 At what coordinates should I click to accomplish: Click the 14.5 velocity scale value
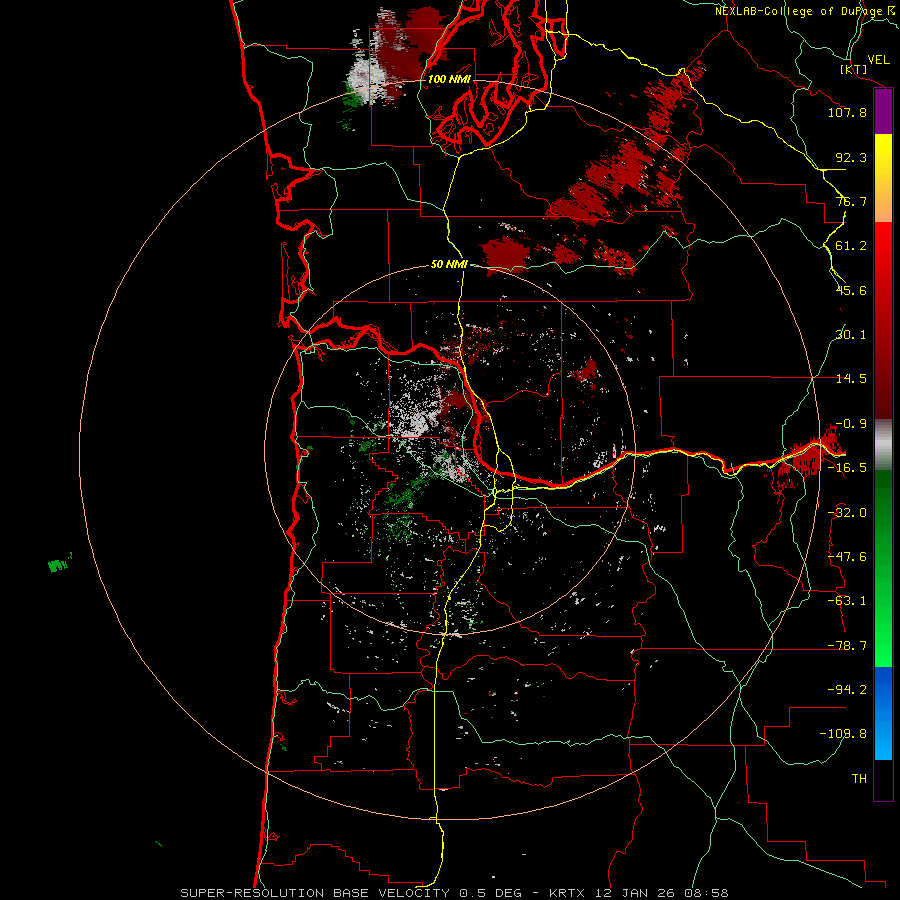click(x=851, y=379)
